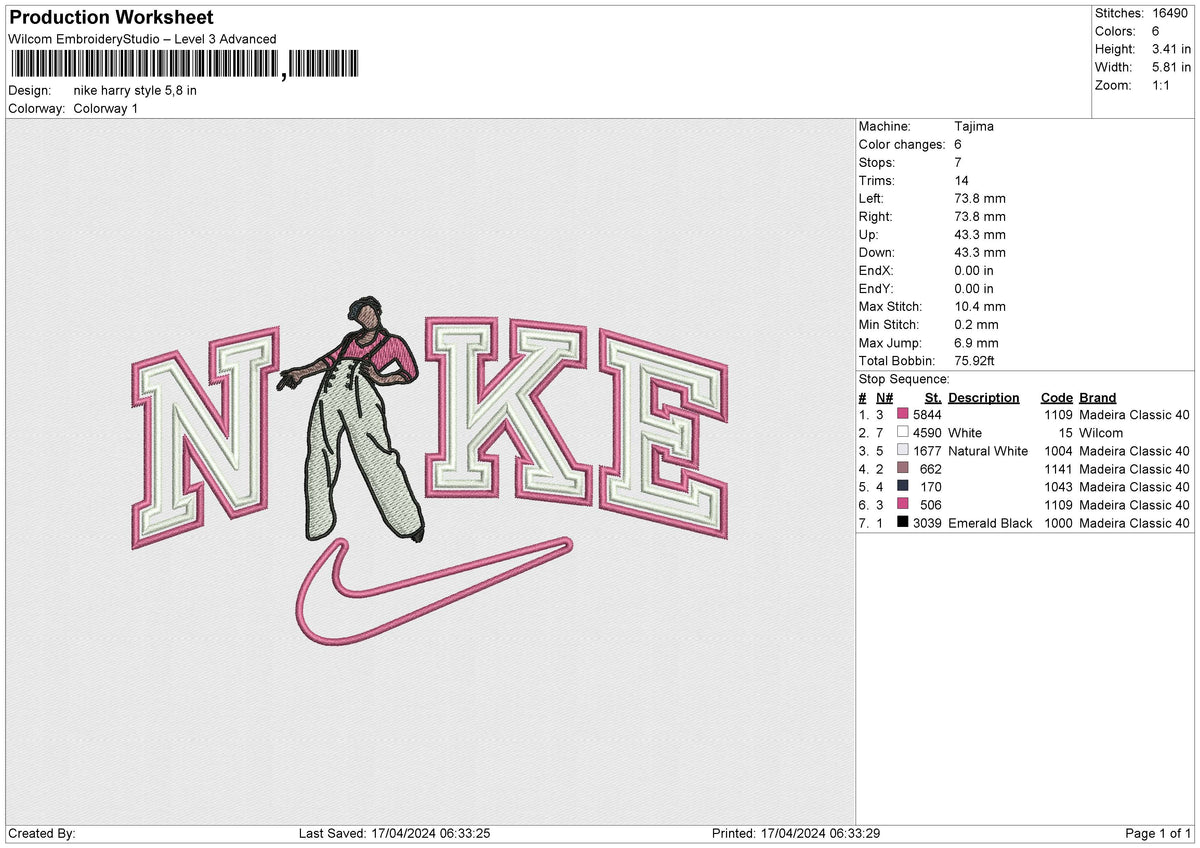Click the pink 5844 color swatch in stop 1
Screen dimensions: 1200x848
point(903,415)
